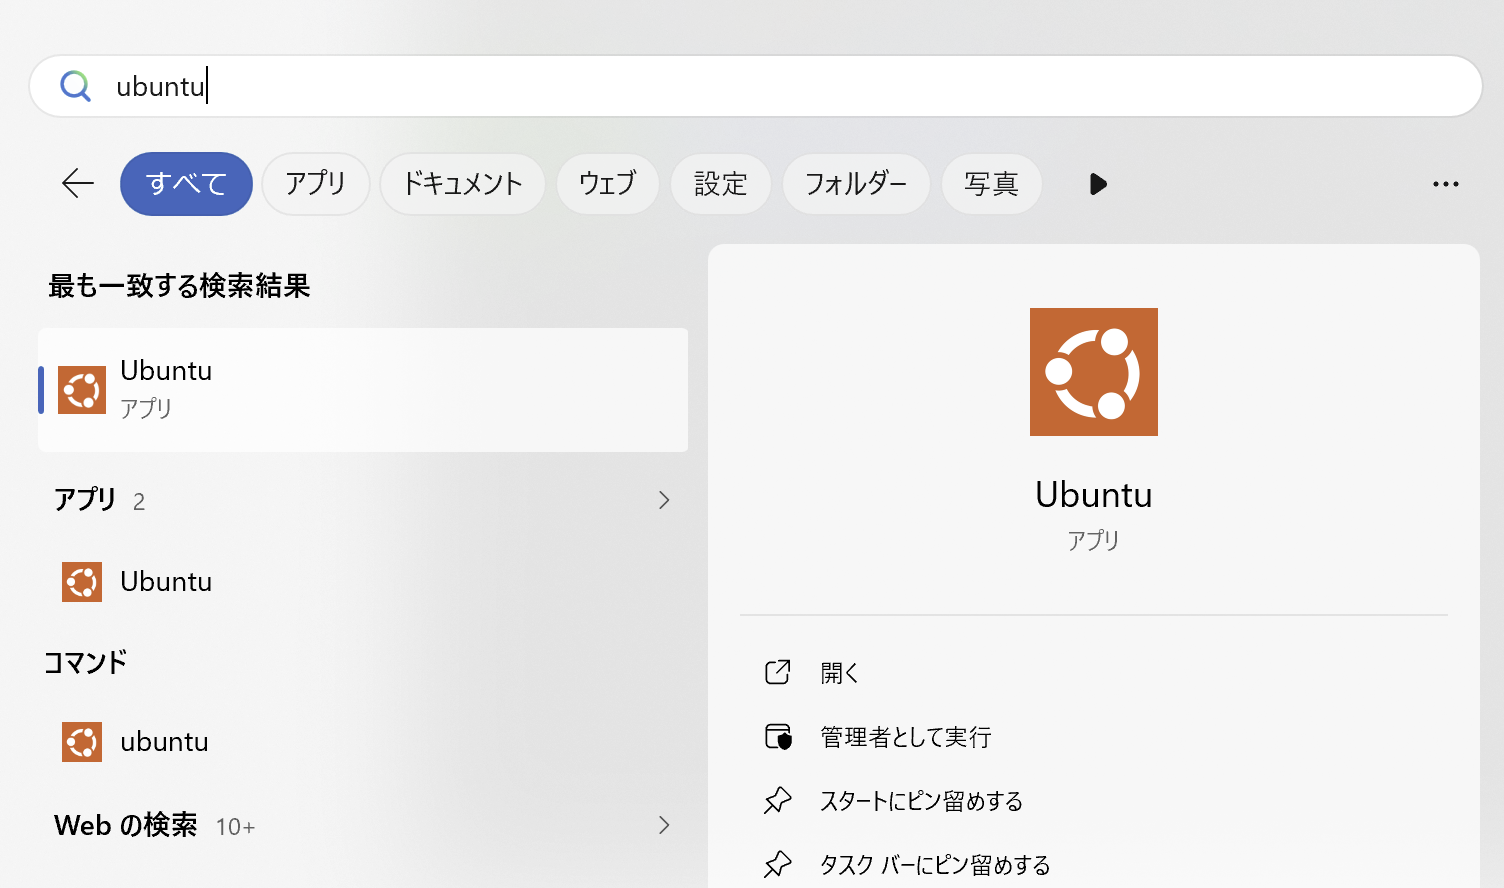The image size is (1504, 888).
Task: Click the search box containing ubuntu
Action: pos(755,86)
